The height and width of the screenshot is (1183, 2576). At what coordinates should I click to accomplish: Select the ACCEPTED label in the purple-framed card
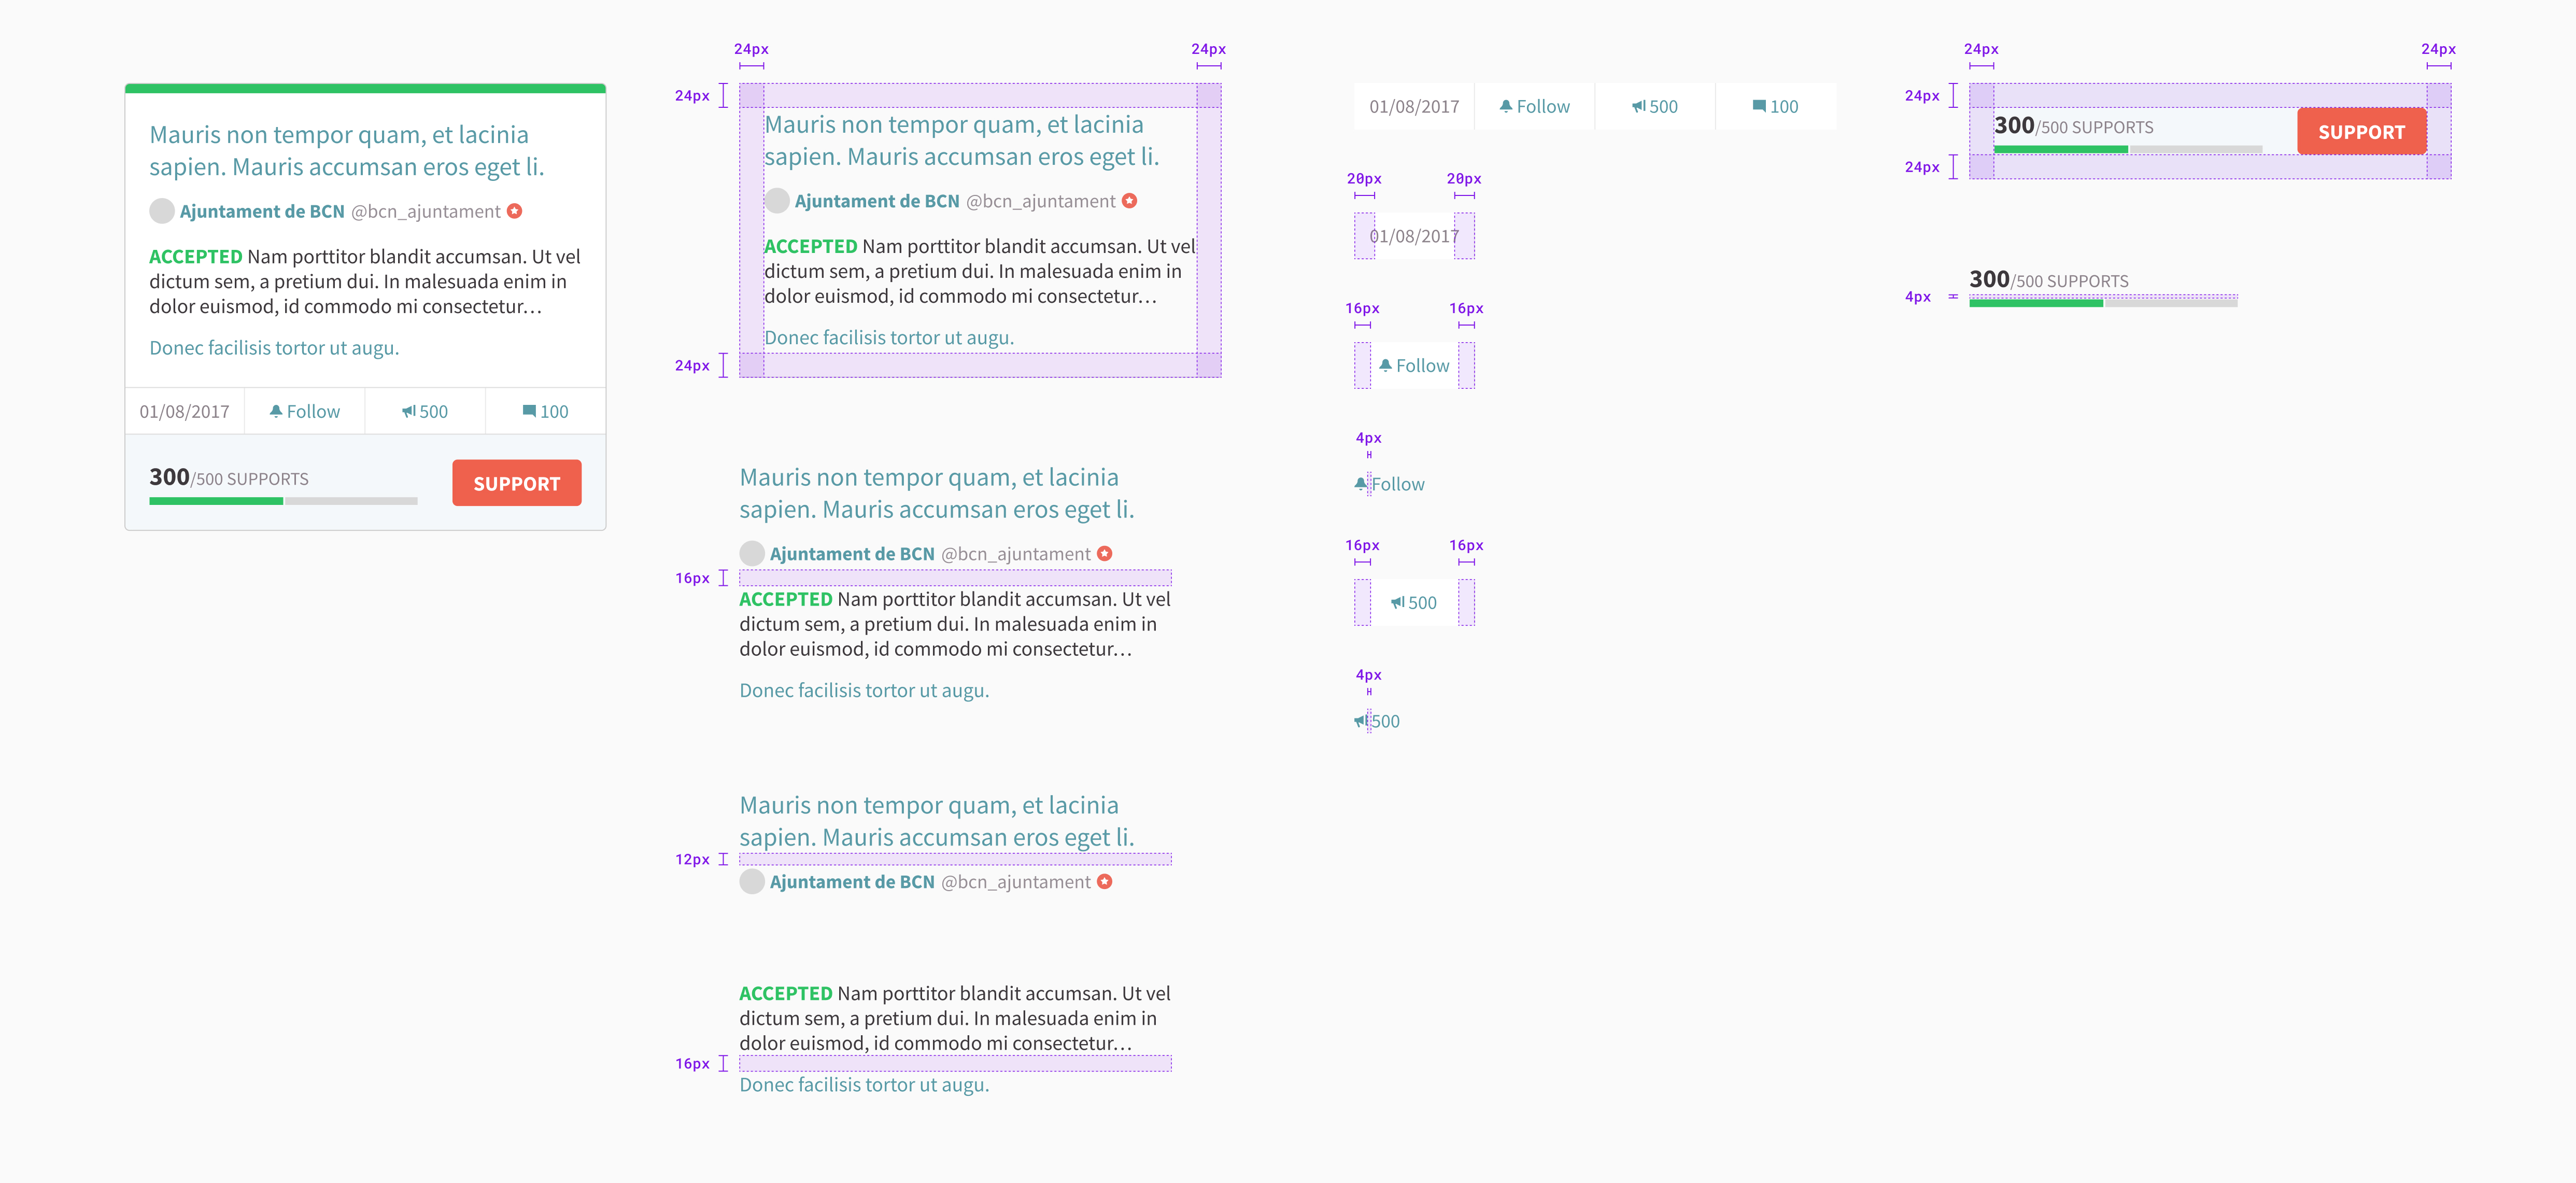[x=811, y=247]
